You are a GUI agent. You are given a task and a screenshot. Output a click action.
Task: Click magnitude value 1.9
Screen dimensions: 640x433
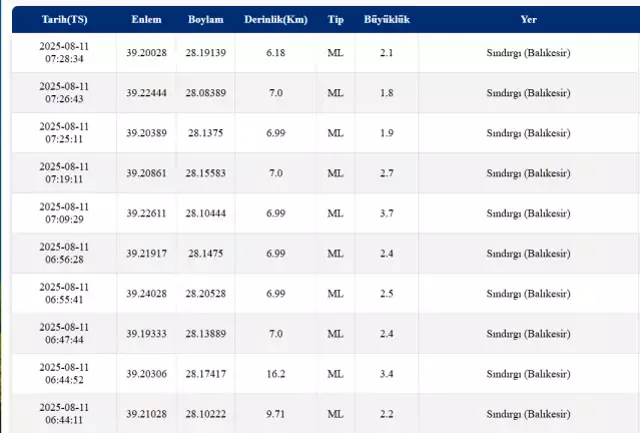(x=387, y=133)
